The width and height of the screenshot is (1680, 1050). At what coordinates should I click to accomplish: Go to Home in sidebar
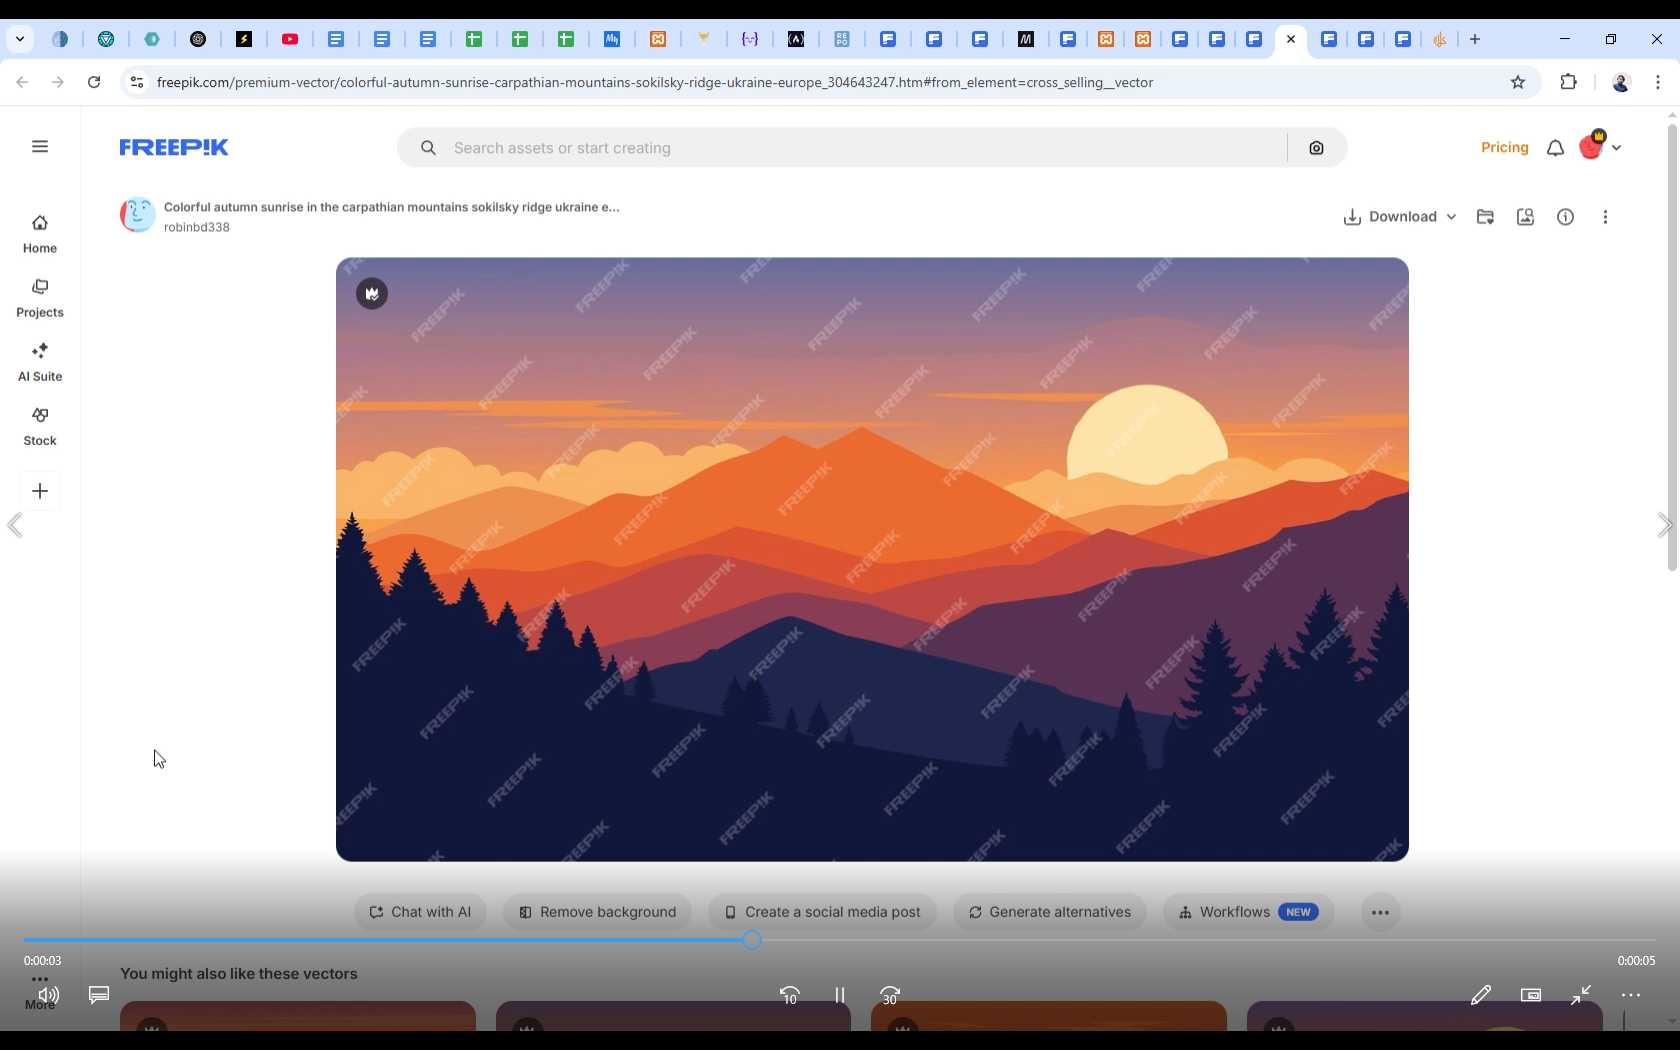(x=40, y=234)
